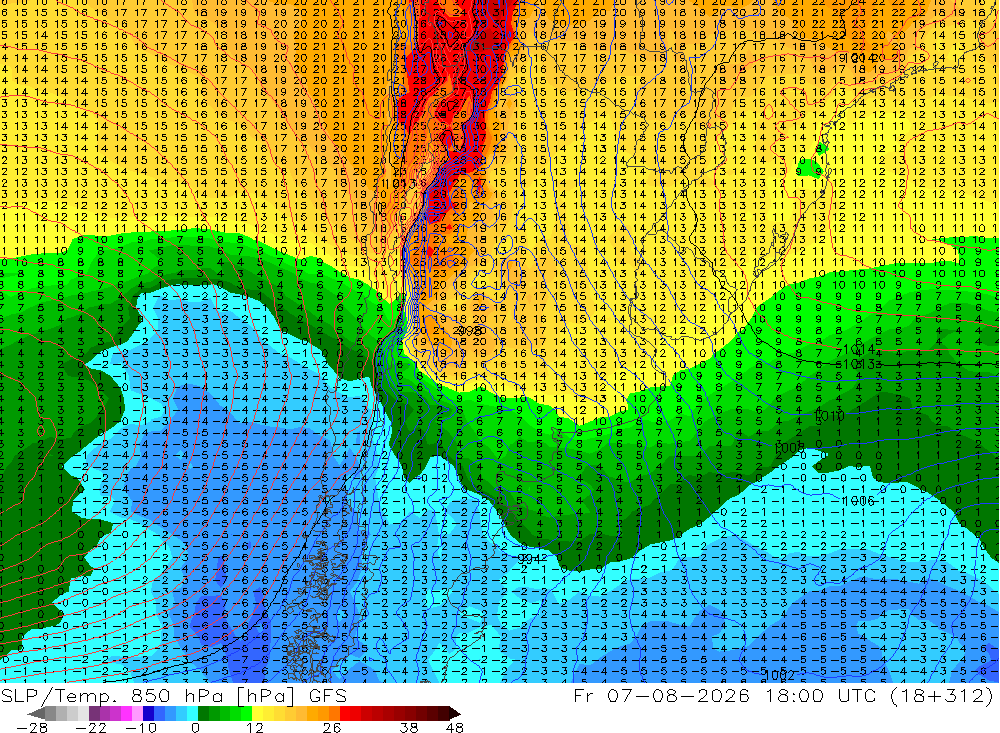Click the "1006" isobar label on the map
The width and height of the screenshot is (1000, 733).
coord(858,501)
